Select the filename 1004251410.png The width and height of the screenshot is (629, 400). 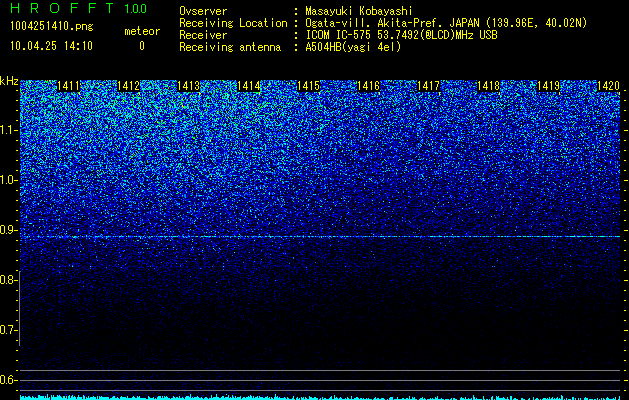(x=52, y=27)
